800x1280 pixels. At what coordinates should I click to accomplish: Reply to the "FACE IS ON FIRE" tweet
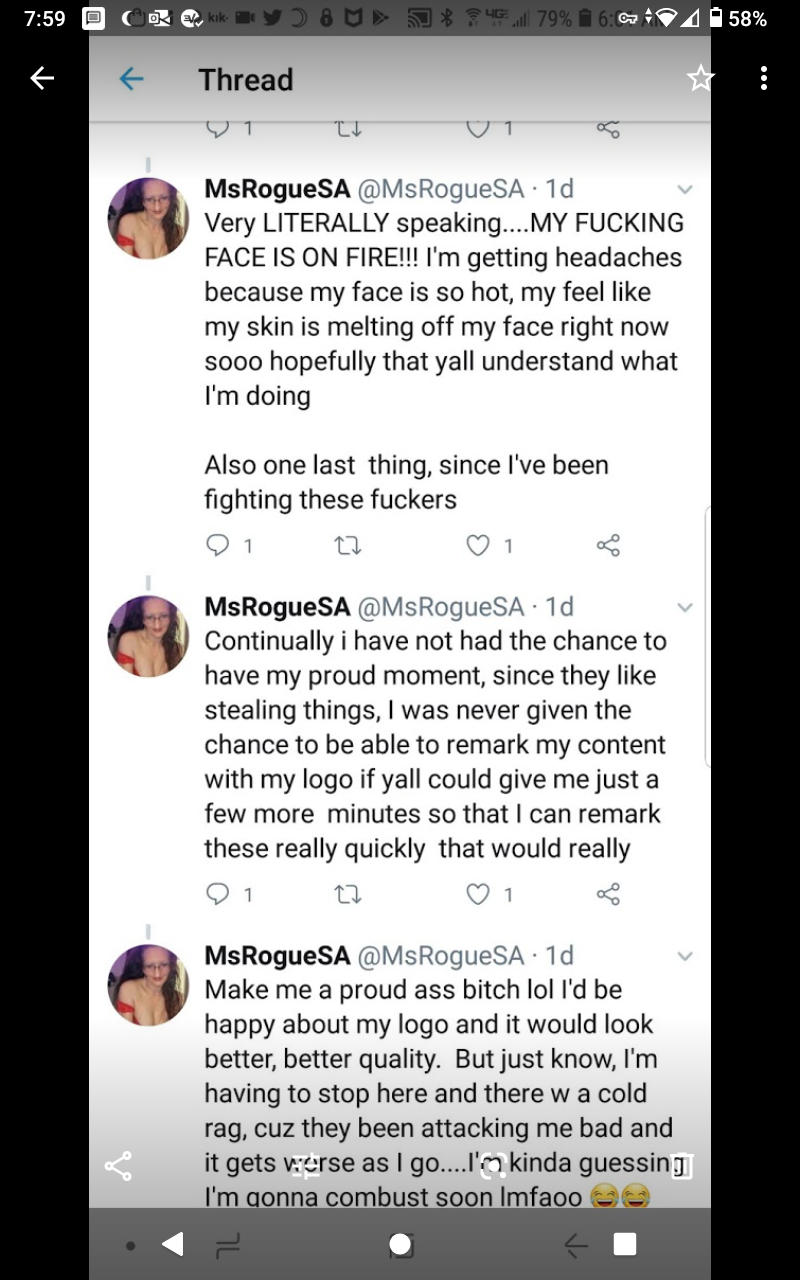tap(217, 545)
